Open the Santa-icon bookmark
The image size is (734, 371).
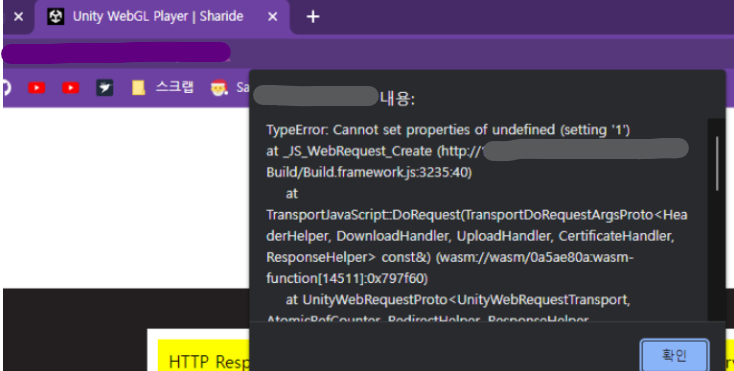(229, 87)
